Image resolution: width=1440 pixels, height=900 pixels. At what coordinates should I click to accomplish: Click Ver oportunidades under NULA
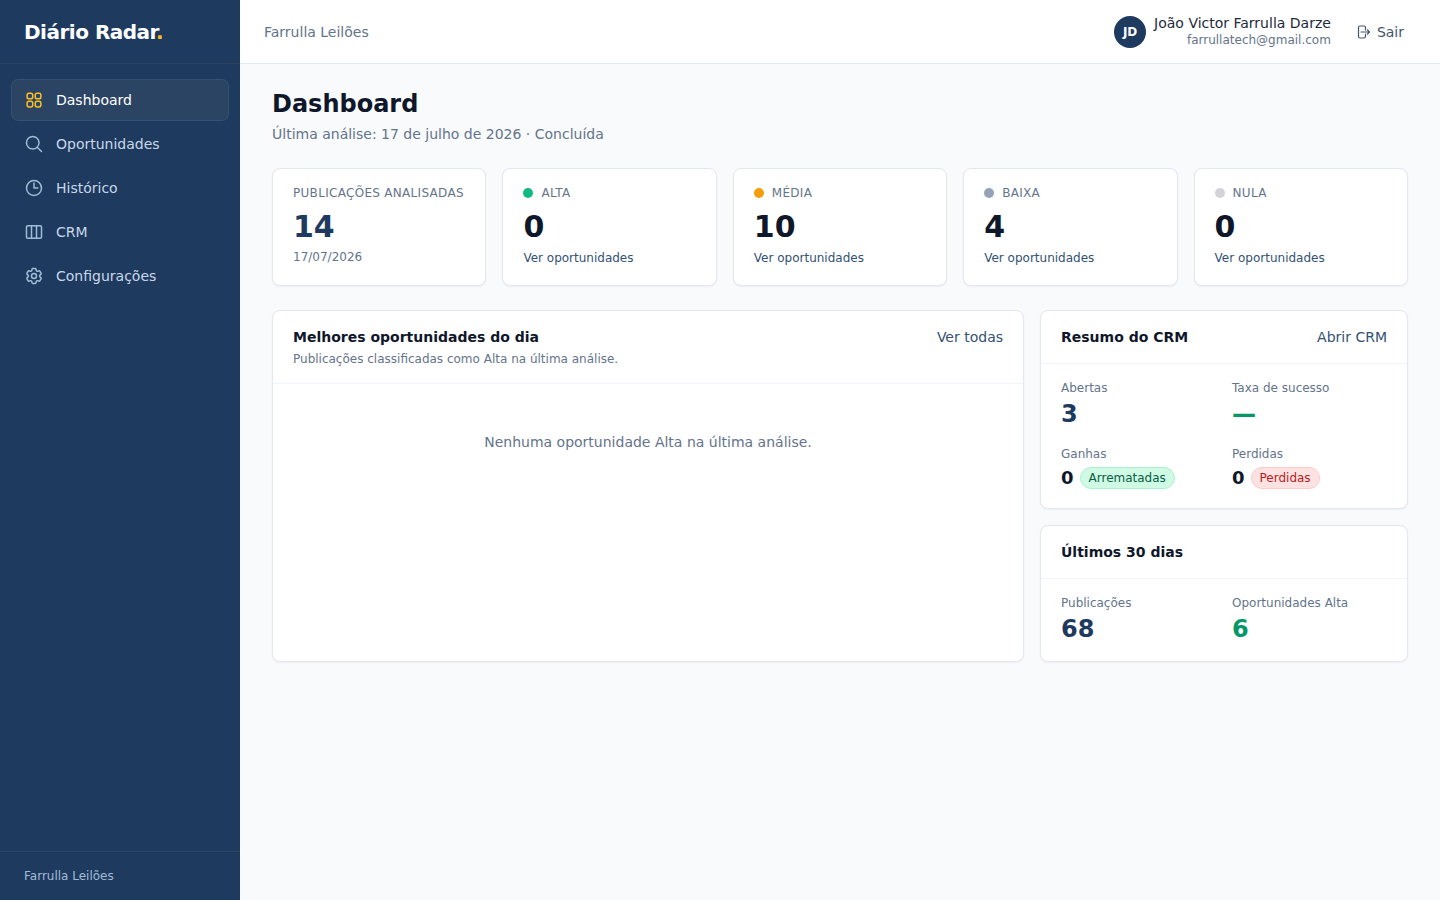1270,258
